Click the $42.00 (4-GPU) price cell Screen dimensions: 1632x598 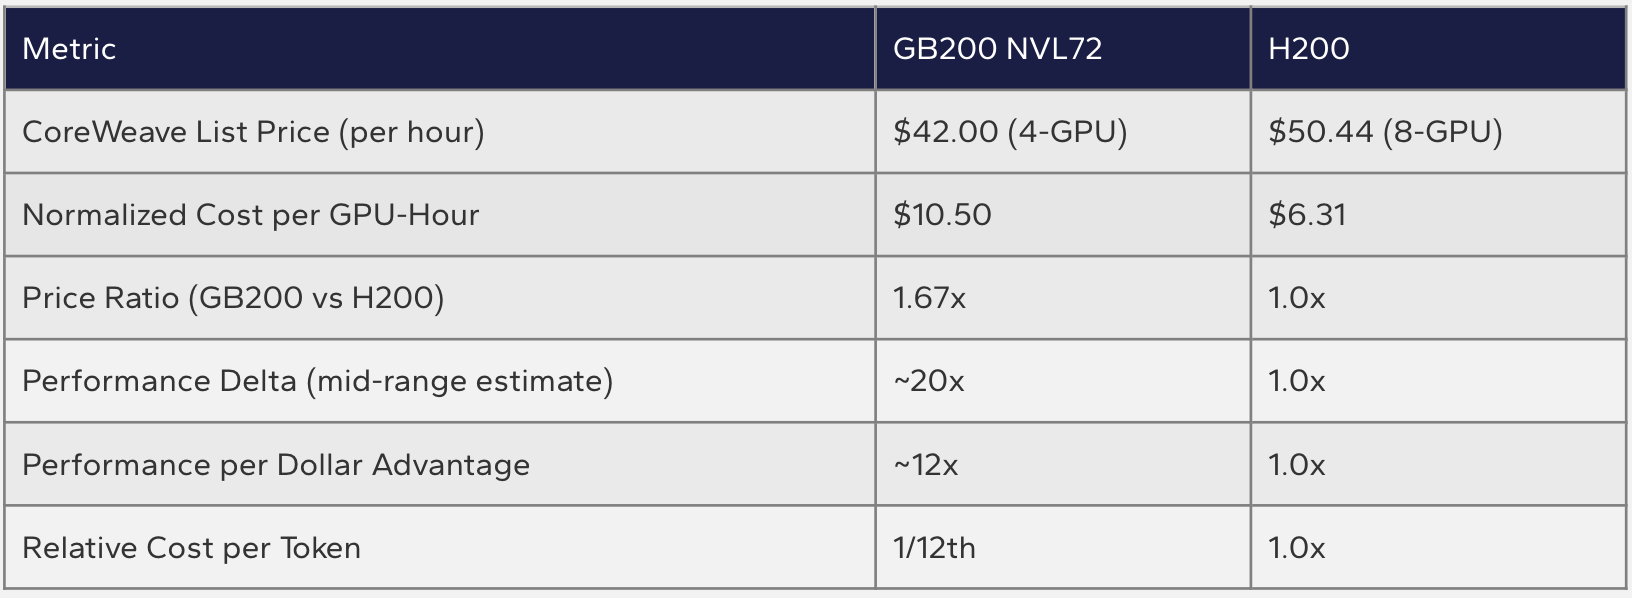[x=1010, y=132]
